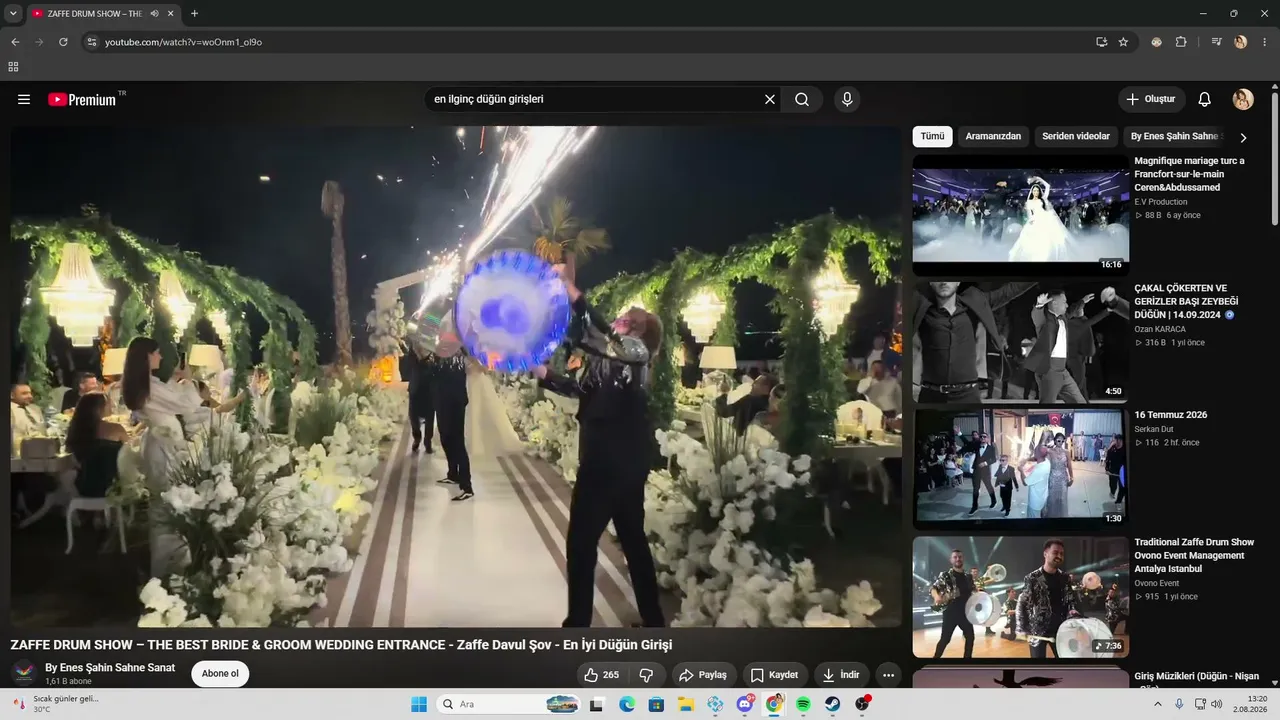This screenshot has height=720, width=1280.
Task: Open the YouTube guide hamburger menu
Action: click(24, 99)
